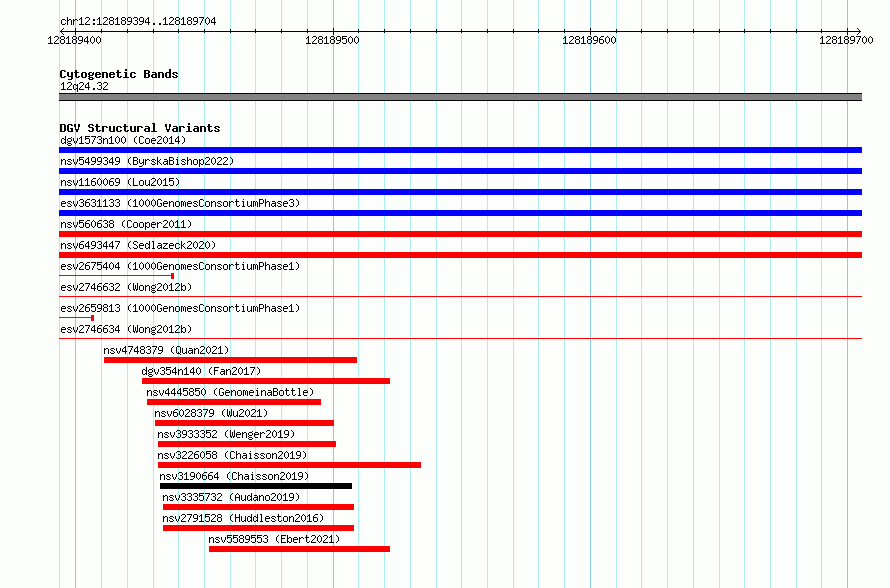Click the thin red line under esv2746634

[x=460, y=338]
